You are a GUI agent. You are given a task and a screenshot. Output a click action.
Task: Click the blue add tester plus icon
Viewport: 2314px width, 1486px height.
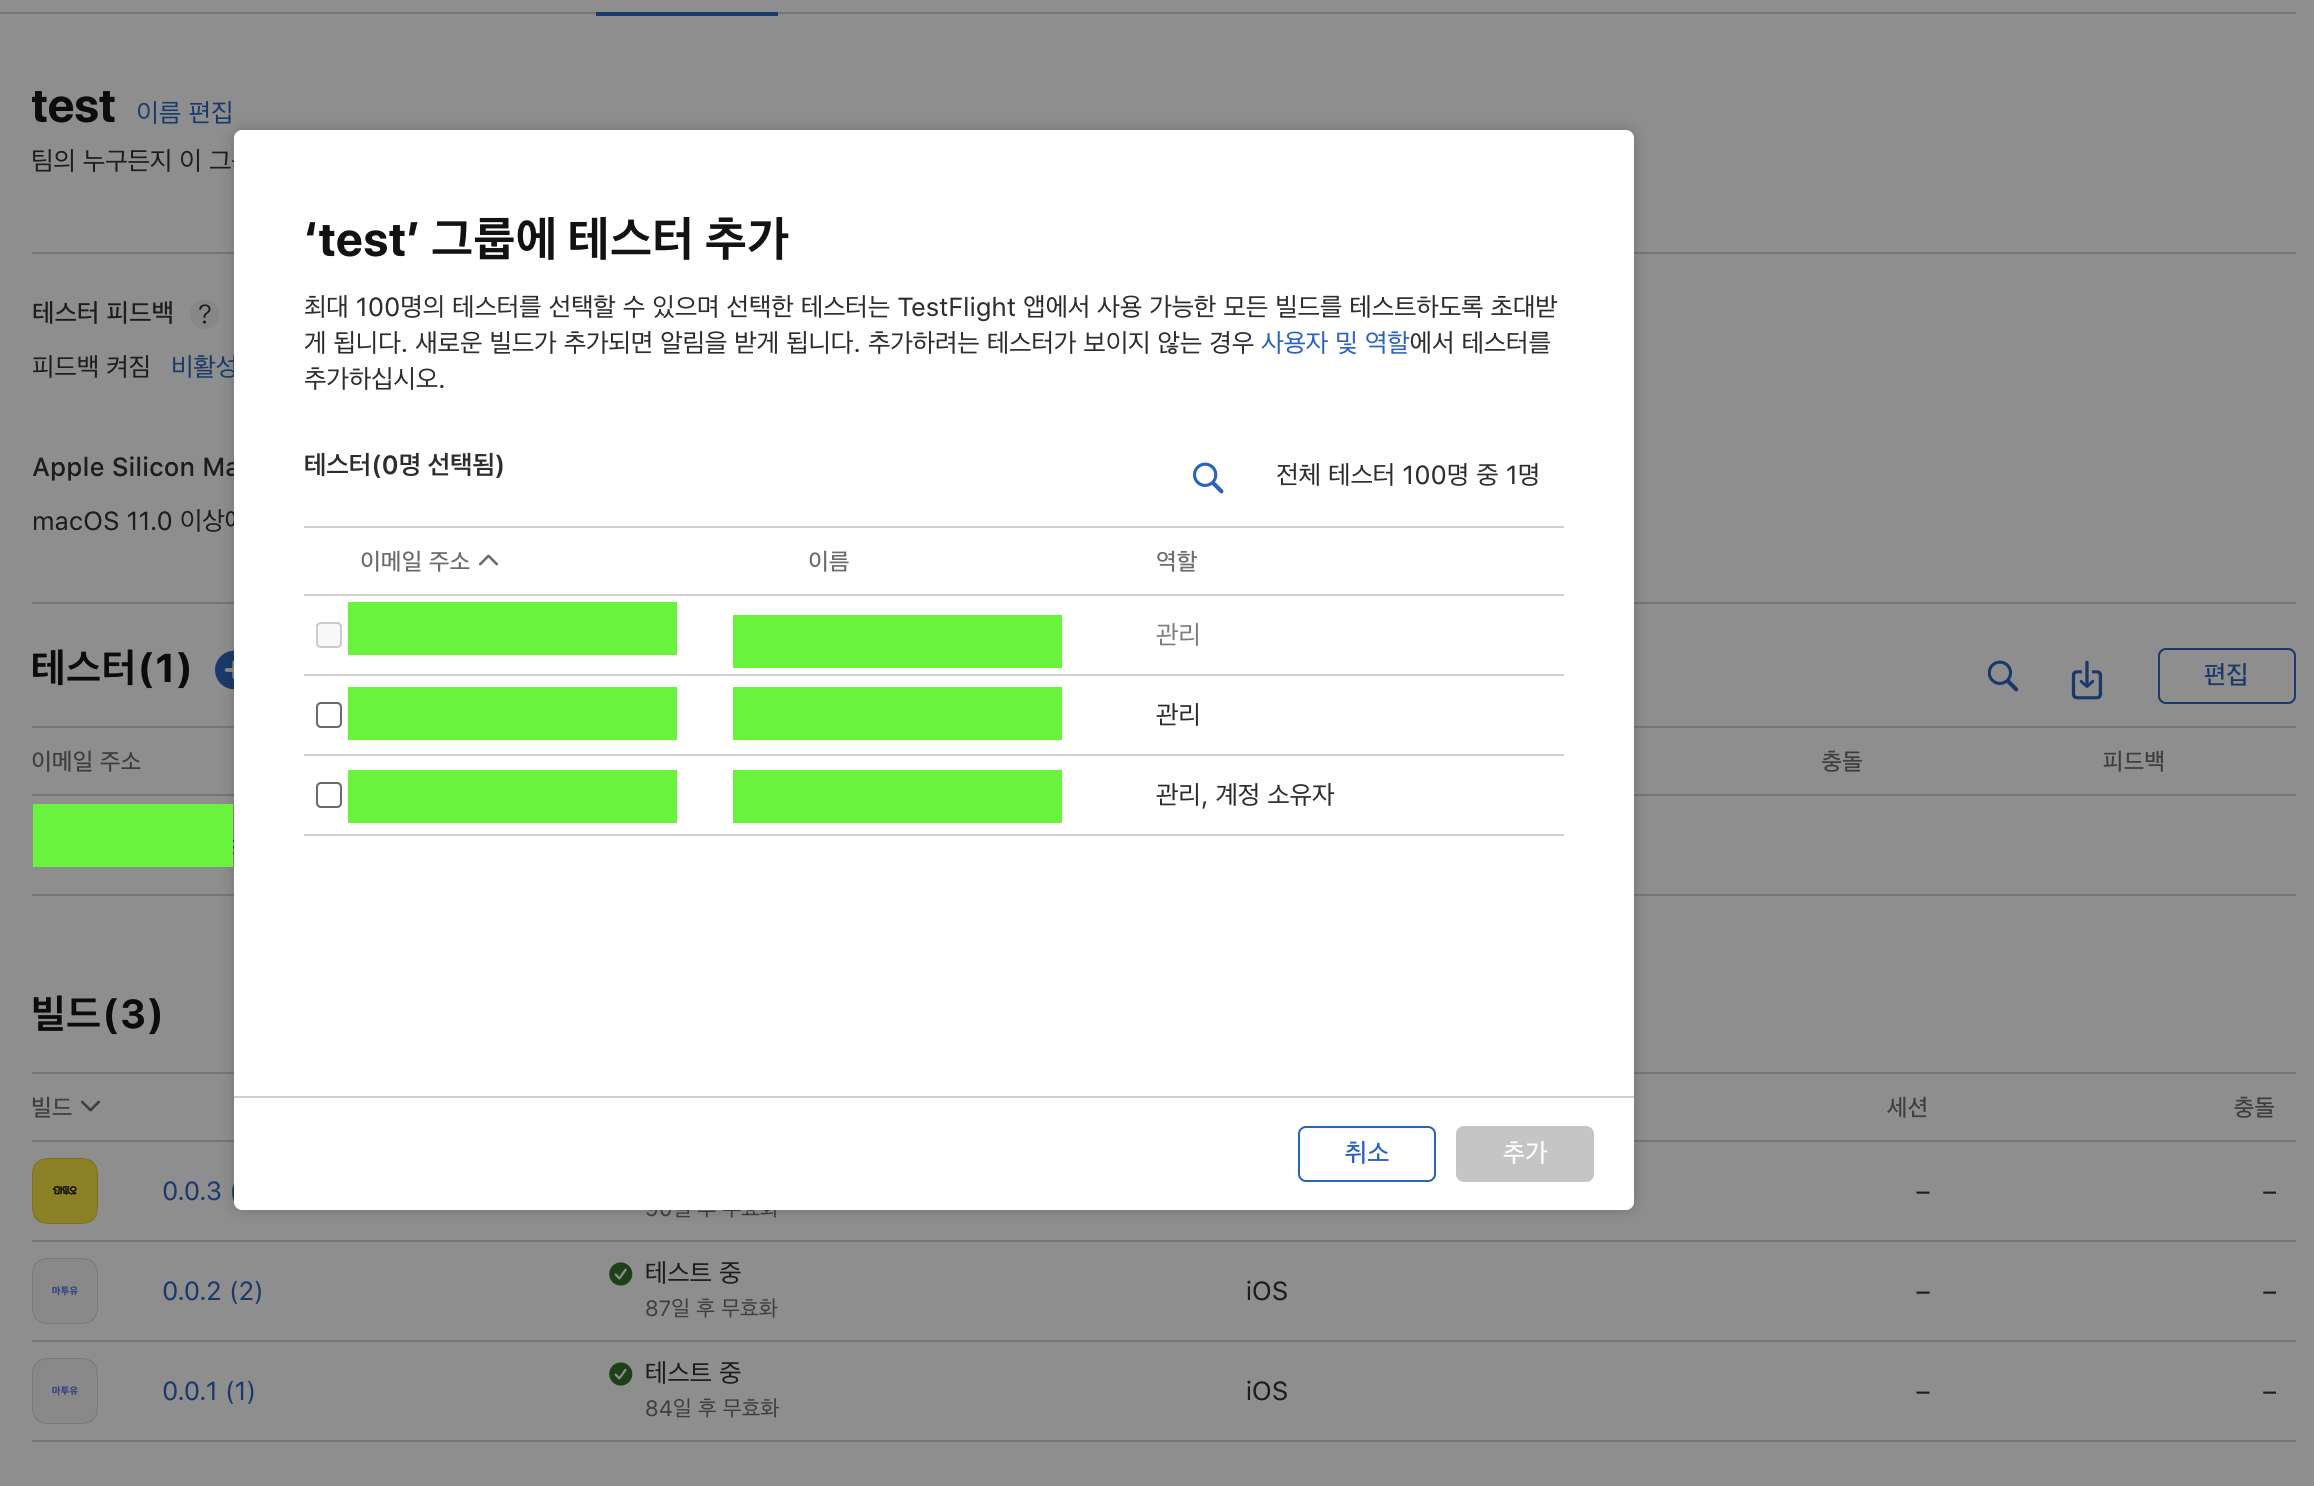click(x=226, y=670)
